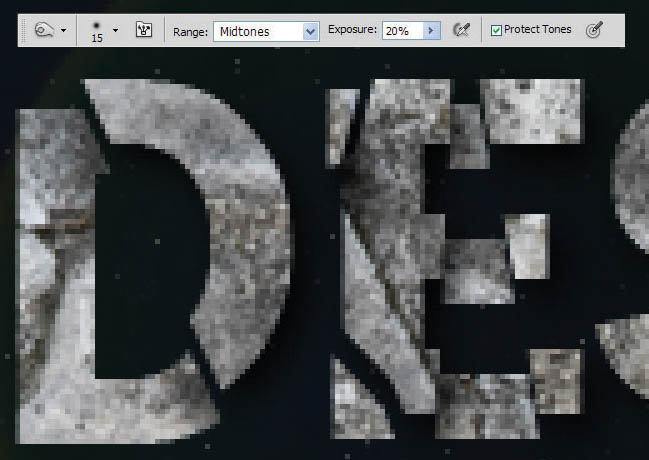The image size is (649, 460).
Task: Click the Range label text
Action: coord(189,31)
